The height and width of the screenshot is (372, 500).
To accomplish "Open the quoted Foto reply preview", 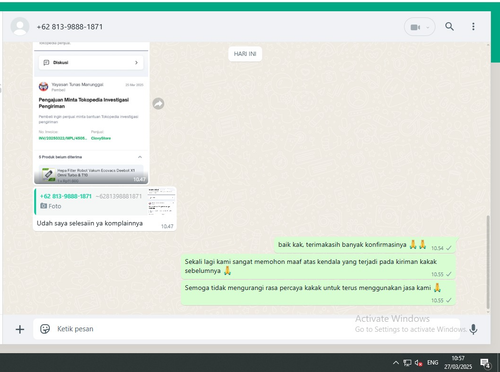I will coord(105,201).
